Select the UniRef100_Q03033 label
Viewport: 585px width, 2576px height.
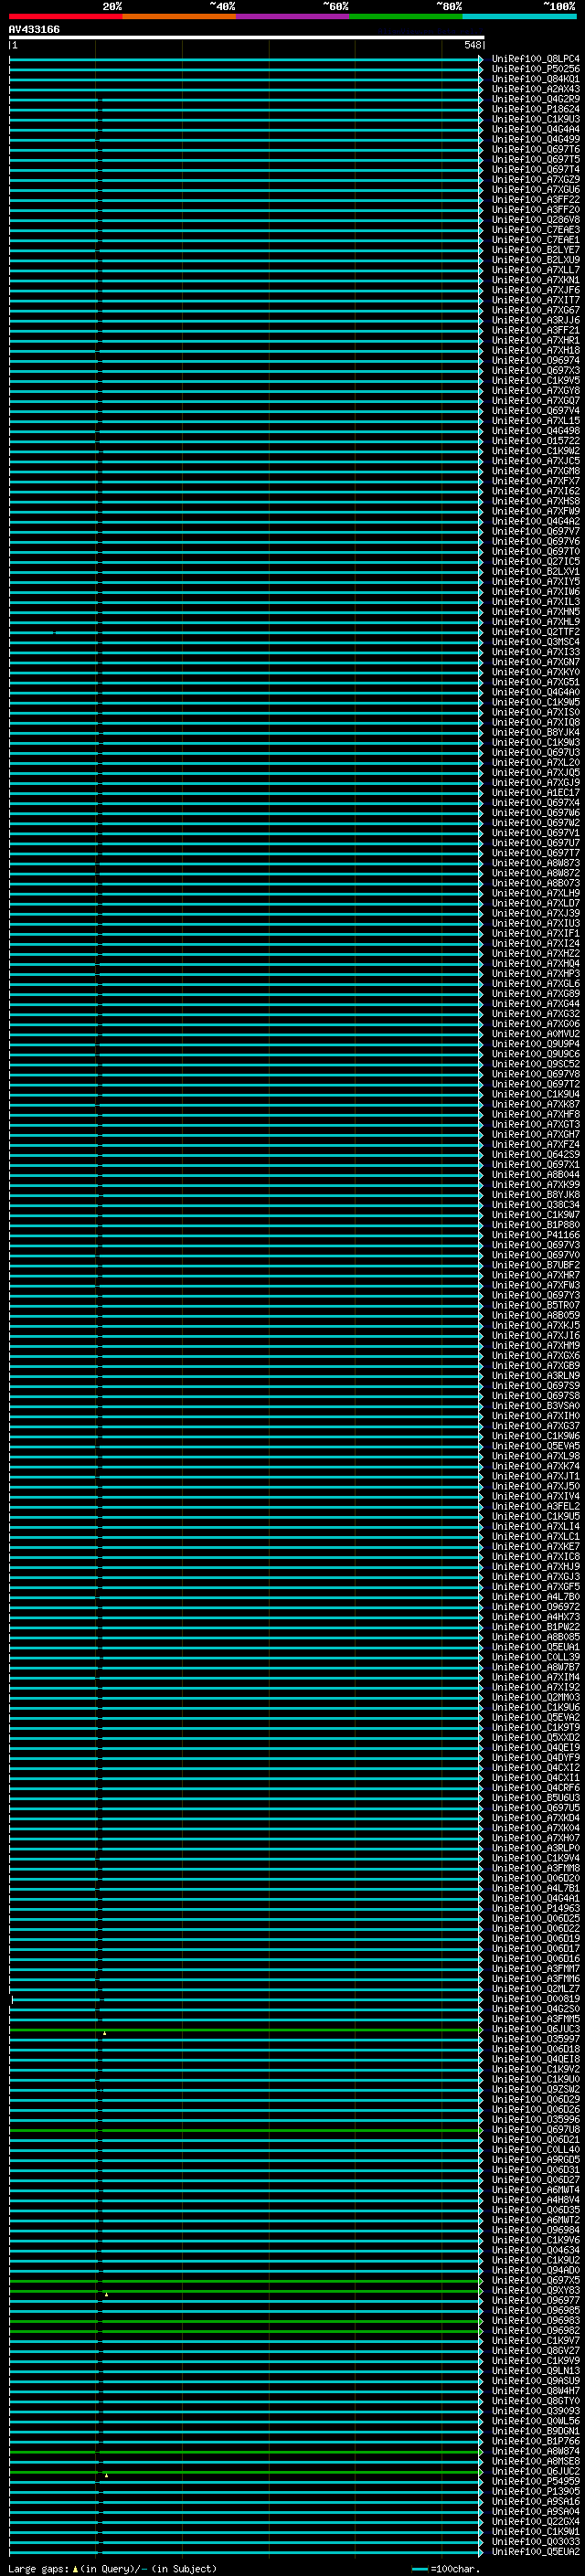[x=535, y=2541]
